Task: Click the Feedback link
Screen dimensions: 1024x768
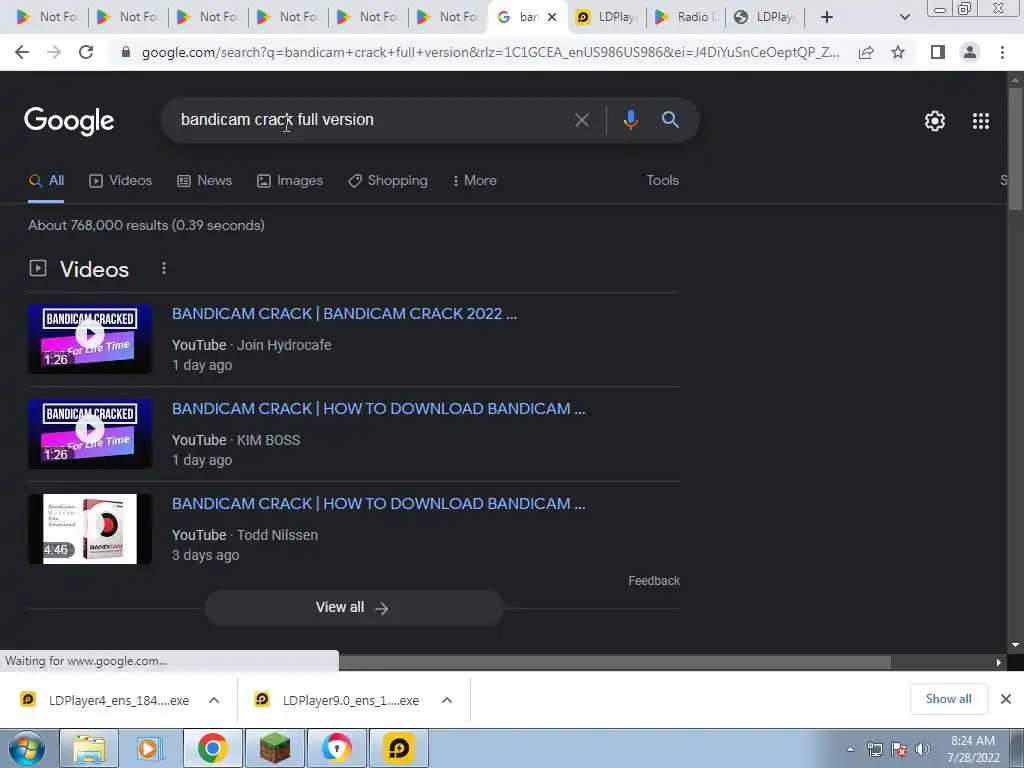Action: click(654, 581)
